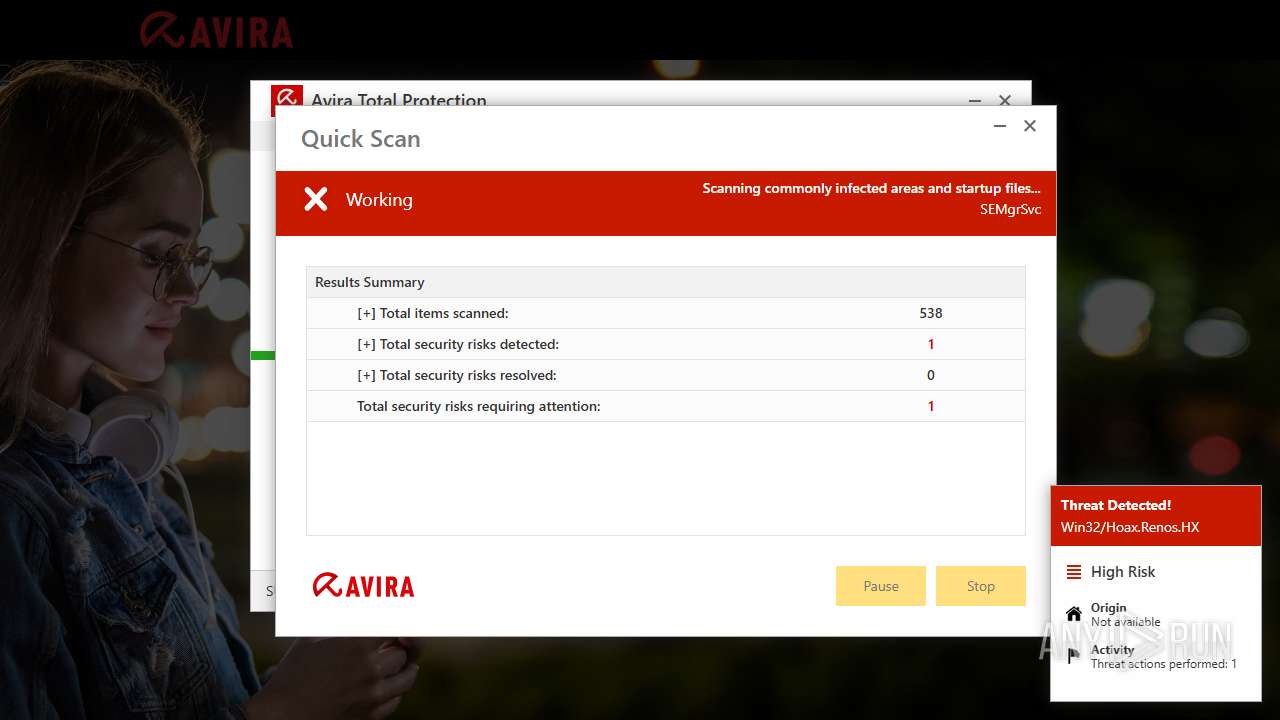Click Avira Total Protection window title

[399, 99]
